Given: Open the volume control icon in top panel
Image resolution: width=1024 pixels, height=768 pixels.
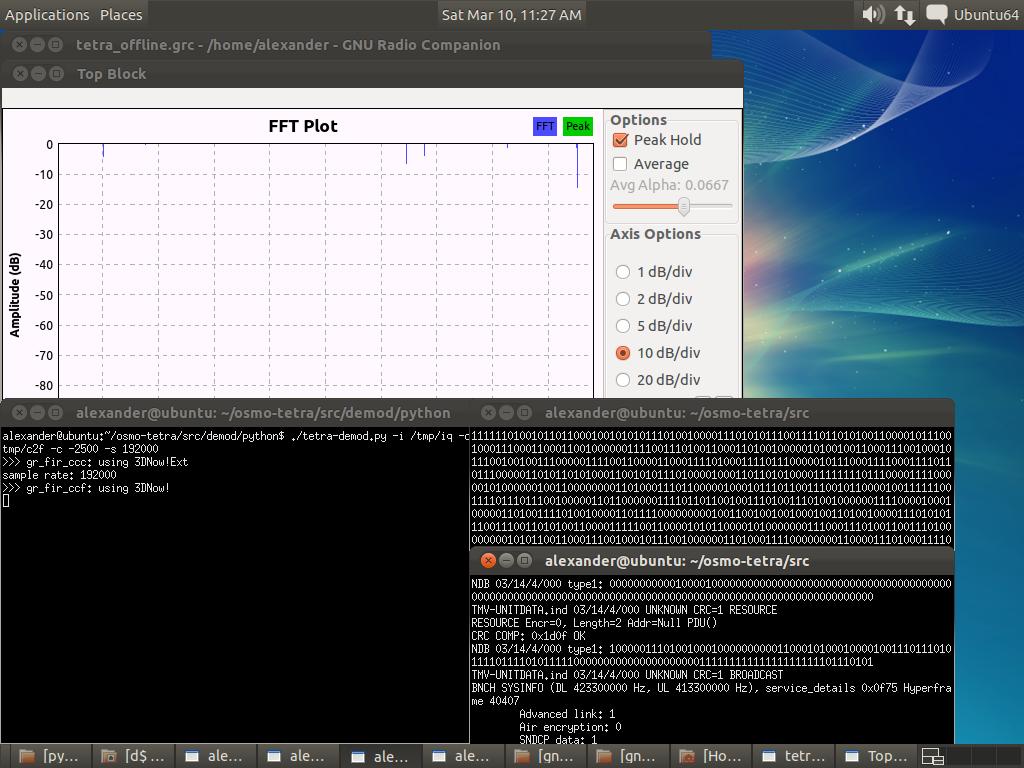Looking at the screenshot, I should [873, 14].
